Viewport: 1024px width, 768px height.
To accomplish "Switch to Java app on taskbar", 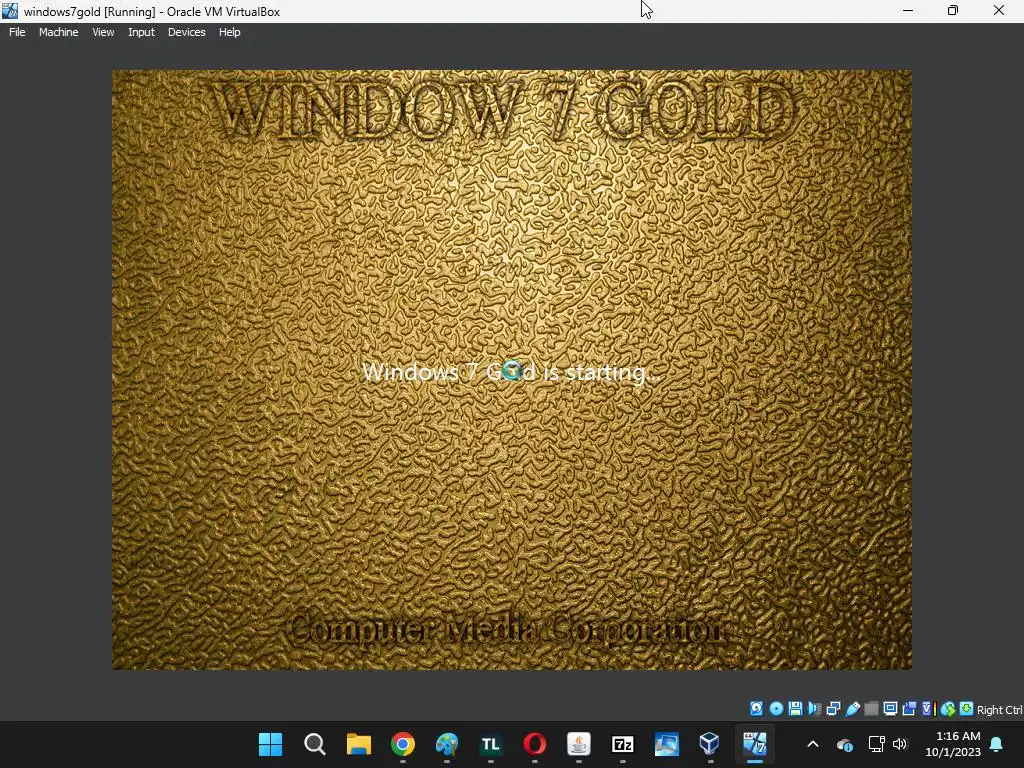I will [x=579, y=744].
